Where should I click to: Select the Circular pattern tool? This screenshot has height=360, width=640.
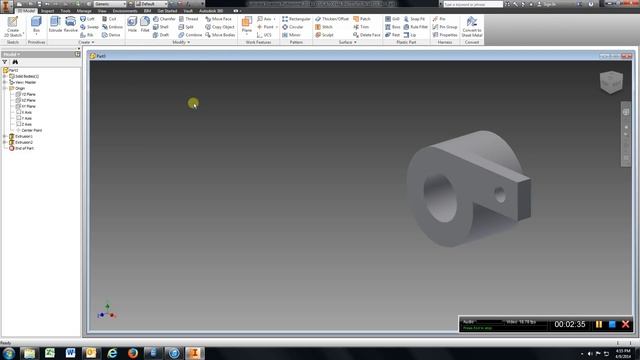point(293,27)
